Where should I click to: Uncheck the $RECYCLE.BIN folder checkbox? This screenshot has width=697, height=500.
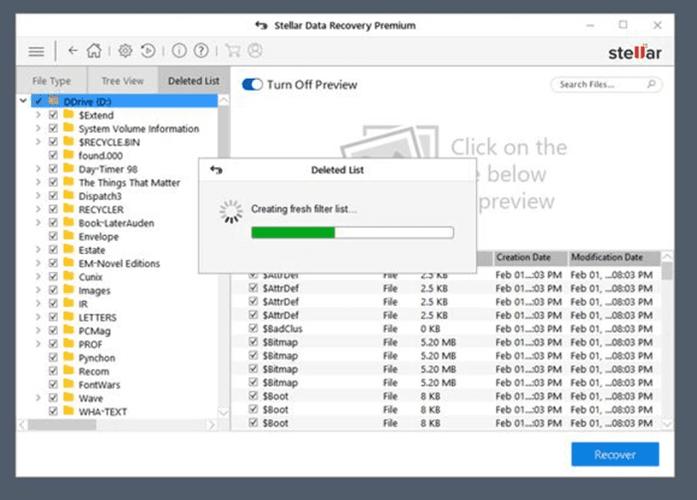53,142
